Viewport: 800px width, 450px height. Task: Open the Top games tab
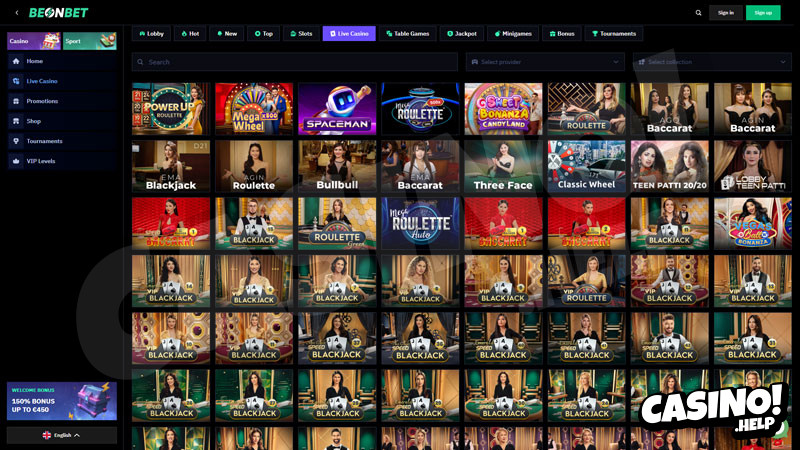tap(264, 34)
